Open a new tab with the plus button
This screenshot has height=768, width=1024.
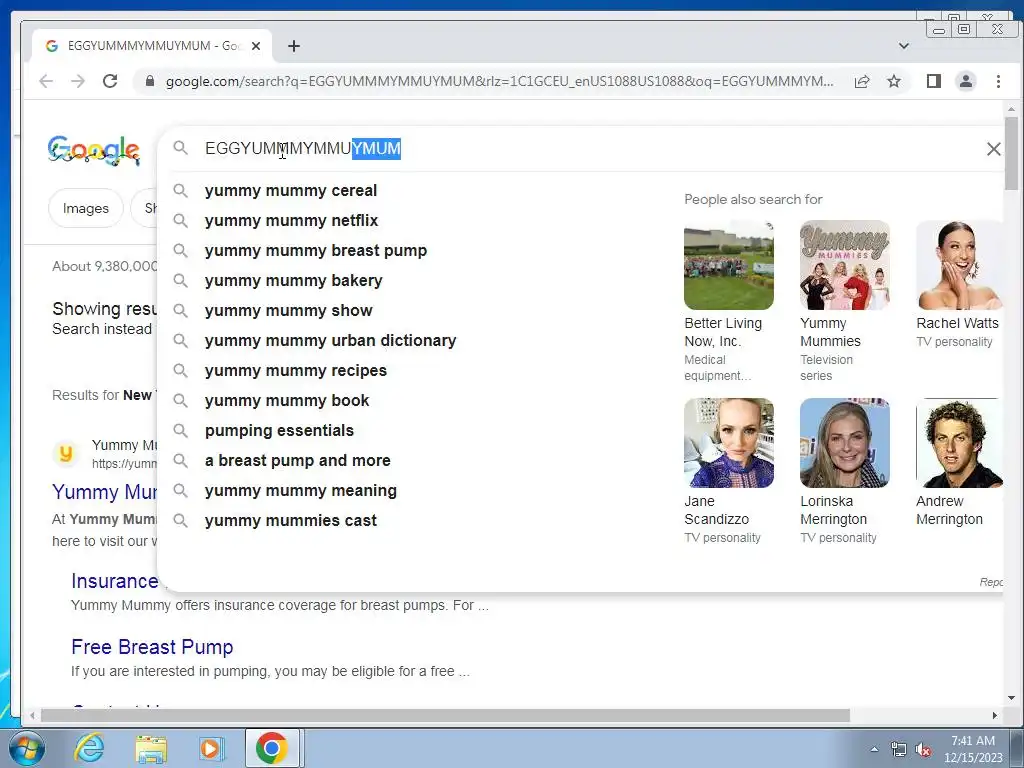(x=294, y=46)
